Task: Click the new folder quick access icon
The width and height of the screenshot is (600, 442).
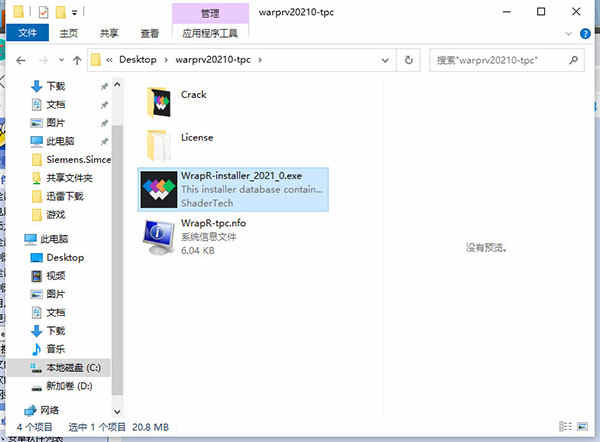Action: point(60,12)
